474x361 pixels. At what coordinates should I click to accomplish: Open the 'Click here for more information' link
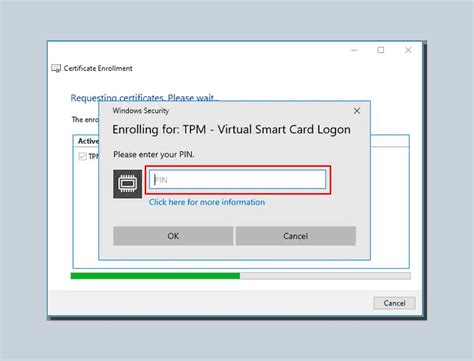(207, 202)
